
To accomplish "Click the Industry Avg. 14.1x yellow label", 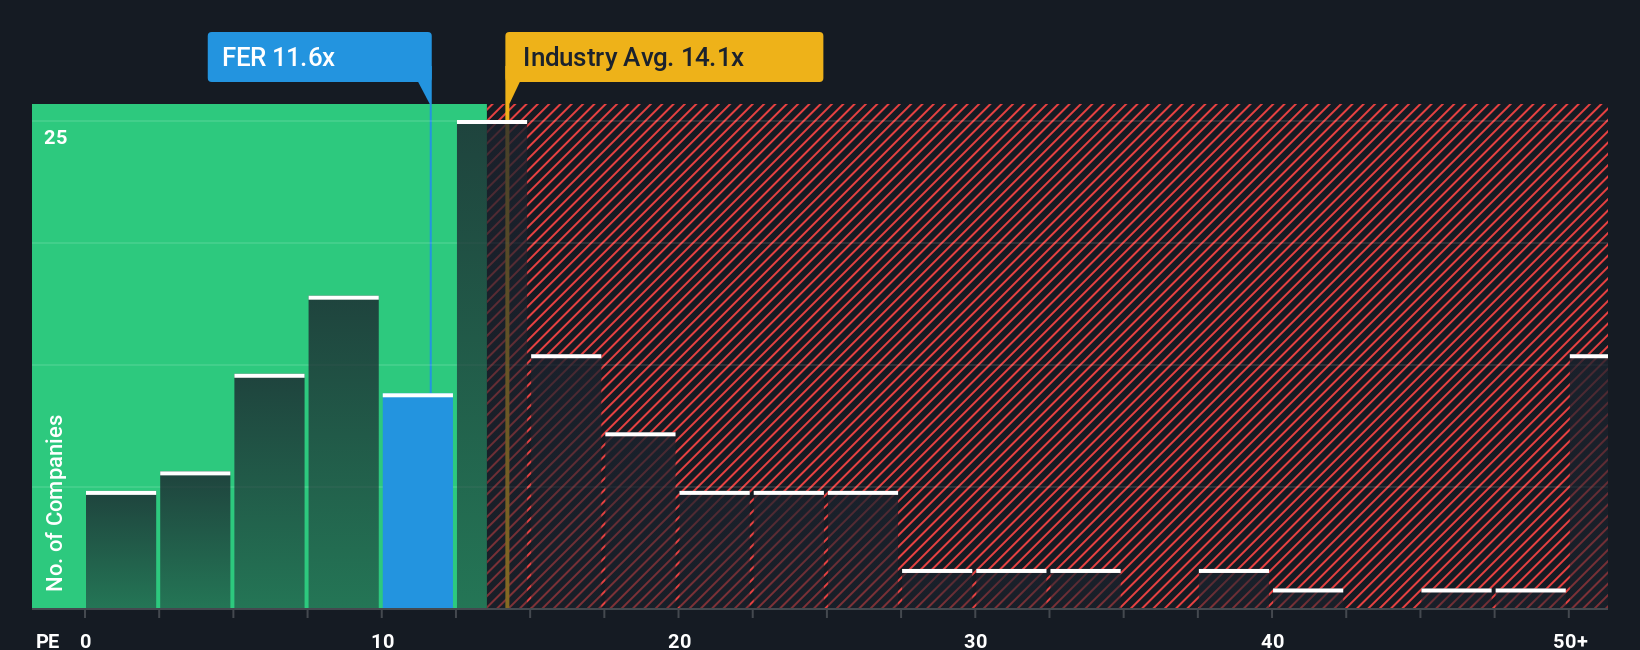I will tap(664, 57).
